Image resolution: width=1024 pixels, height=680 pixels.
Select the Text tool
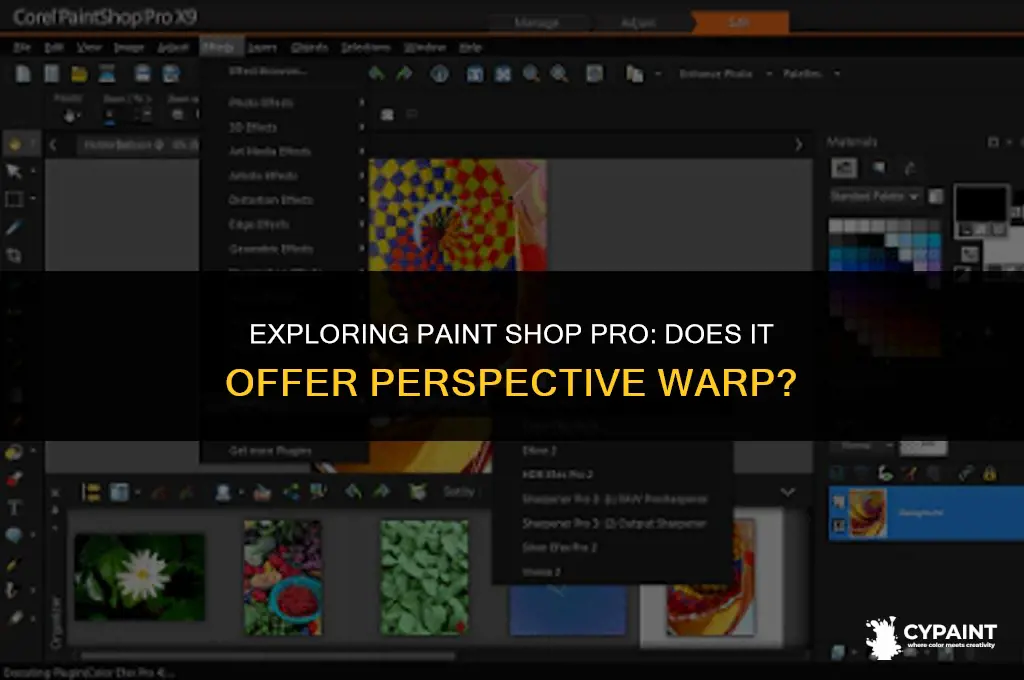click(x=14, y=508)
